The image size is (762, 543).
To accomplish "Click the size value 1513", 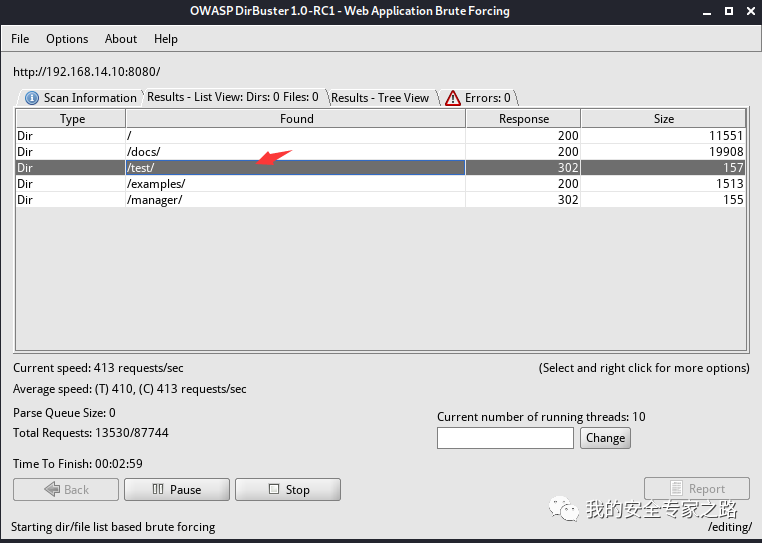I will 729,184.
